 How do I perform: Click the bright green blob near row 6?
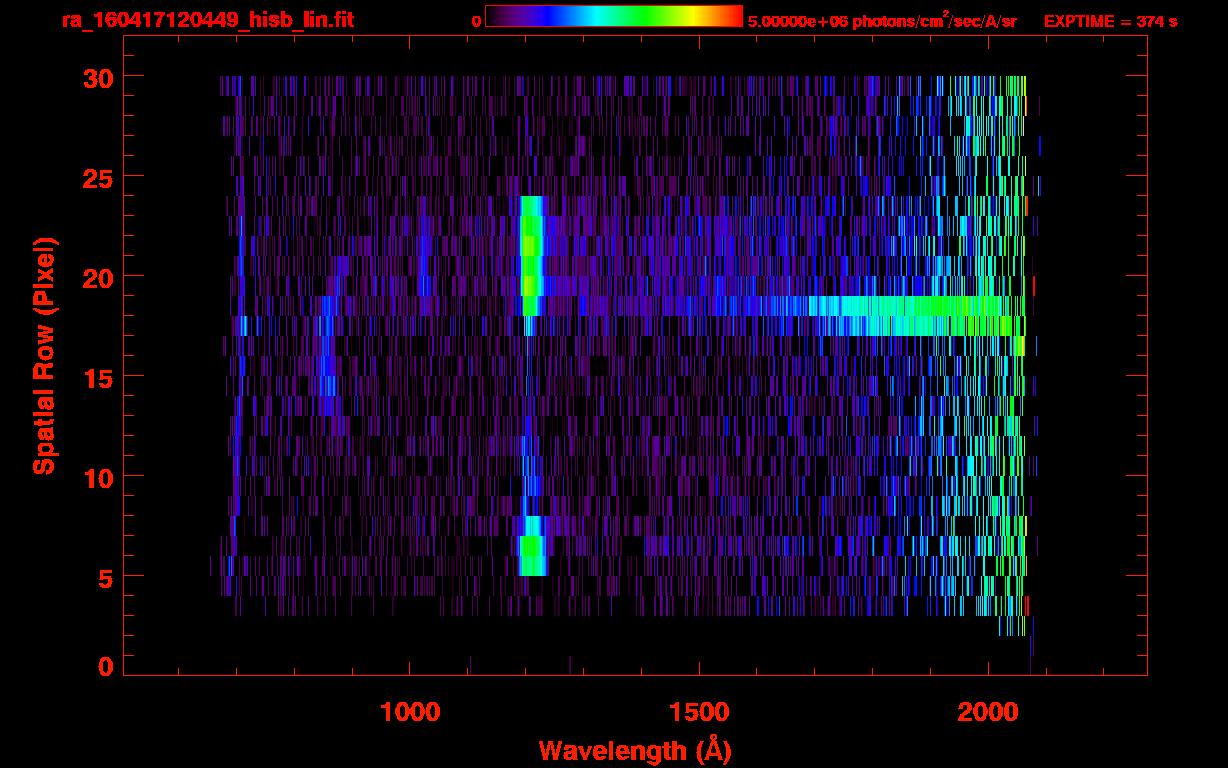click(x=532, y=550)
